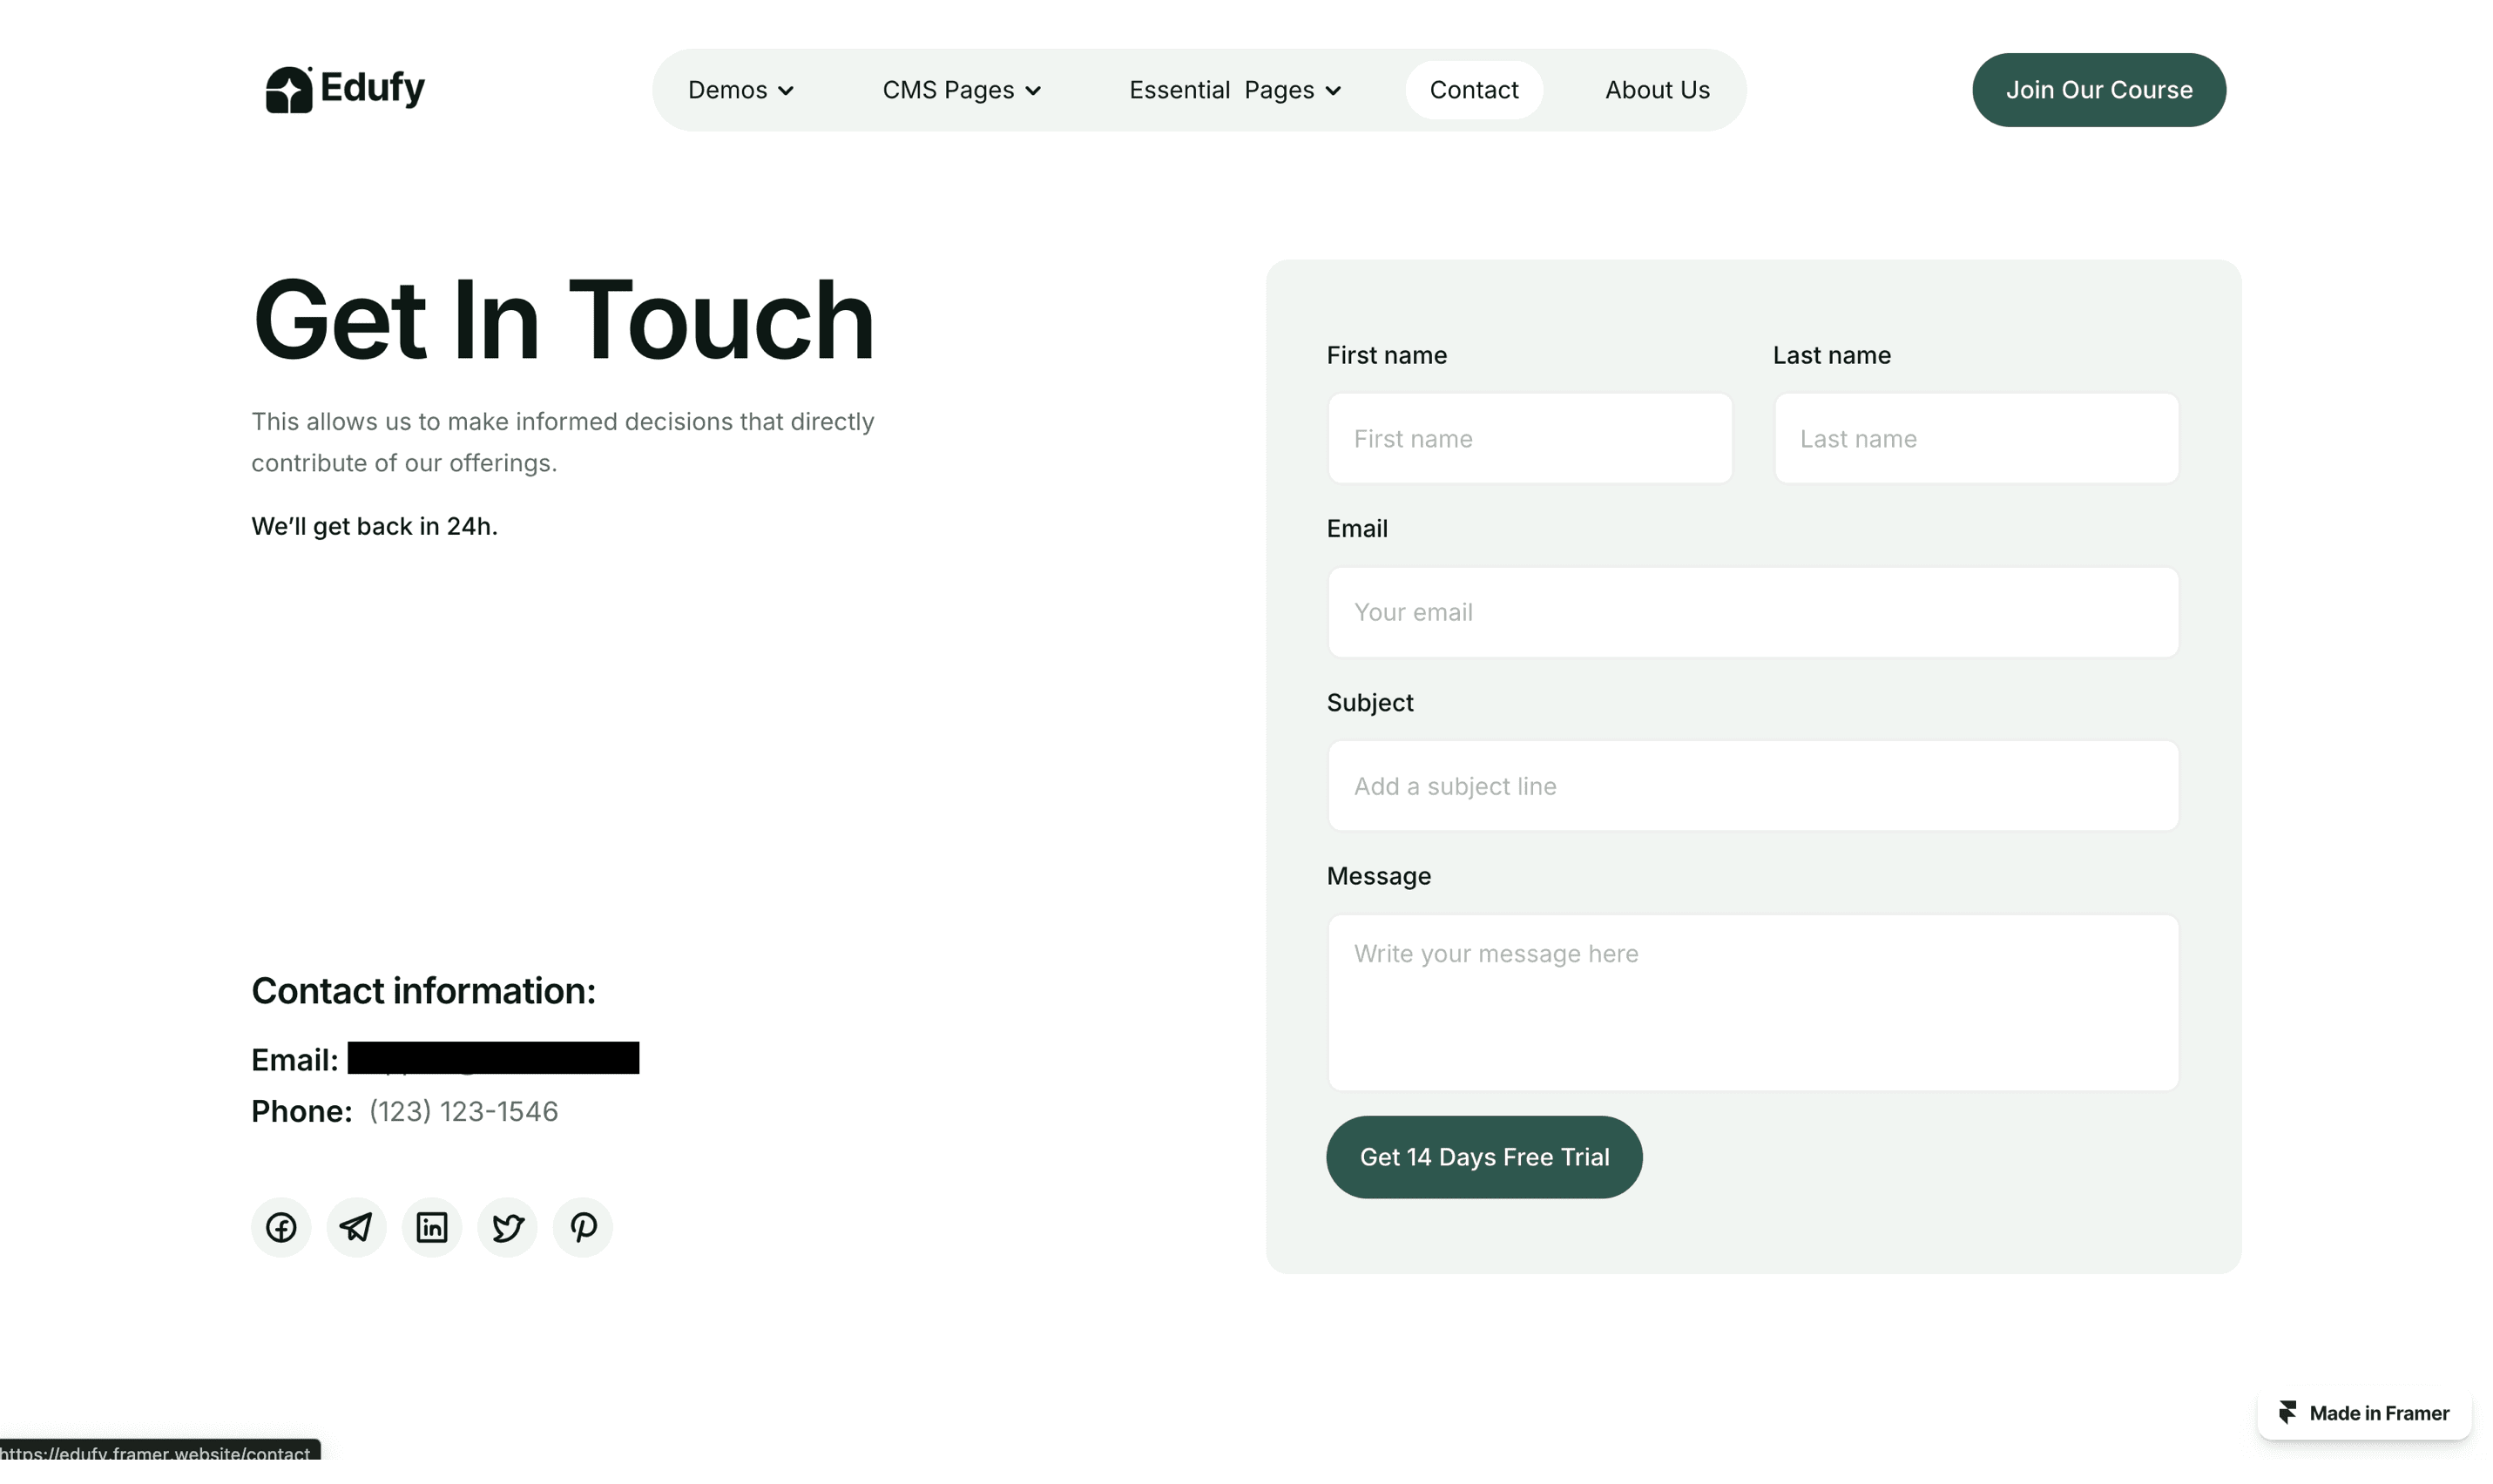
Task: Click the First name input field
Action: coord(1529,439)
